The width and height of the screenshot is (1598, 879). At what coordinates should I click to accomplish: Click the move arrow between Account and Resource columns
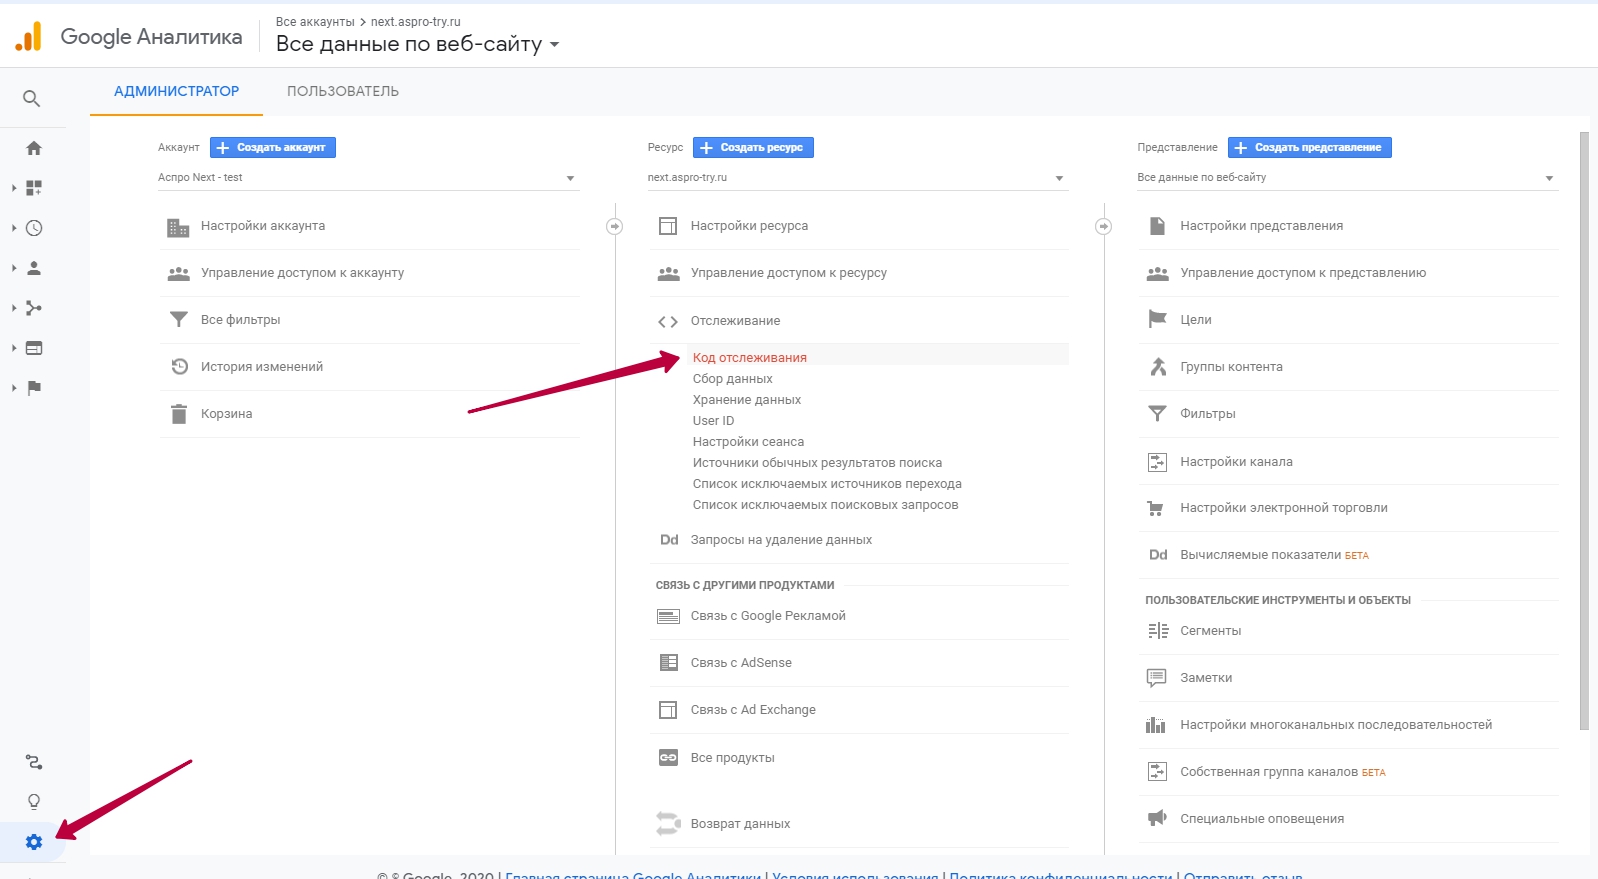[x=615, y=227]
